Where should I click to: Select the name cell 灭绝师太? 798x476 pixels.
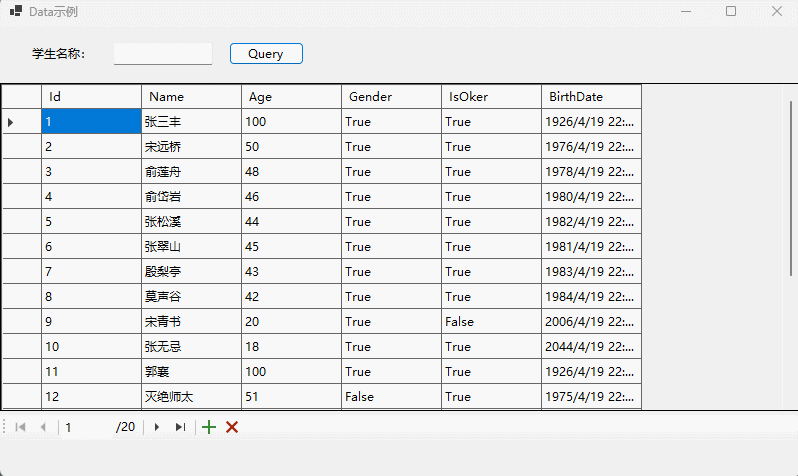(191, 396)
